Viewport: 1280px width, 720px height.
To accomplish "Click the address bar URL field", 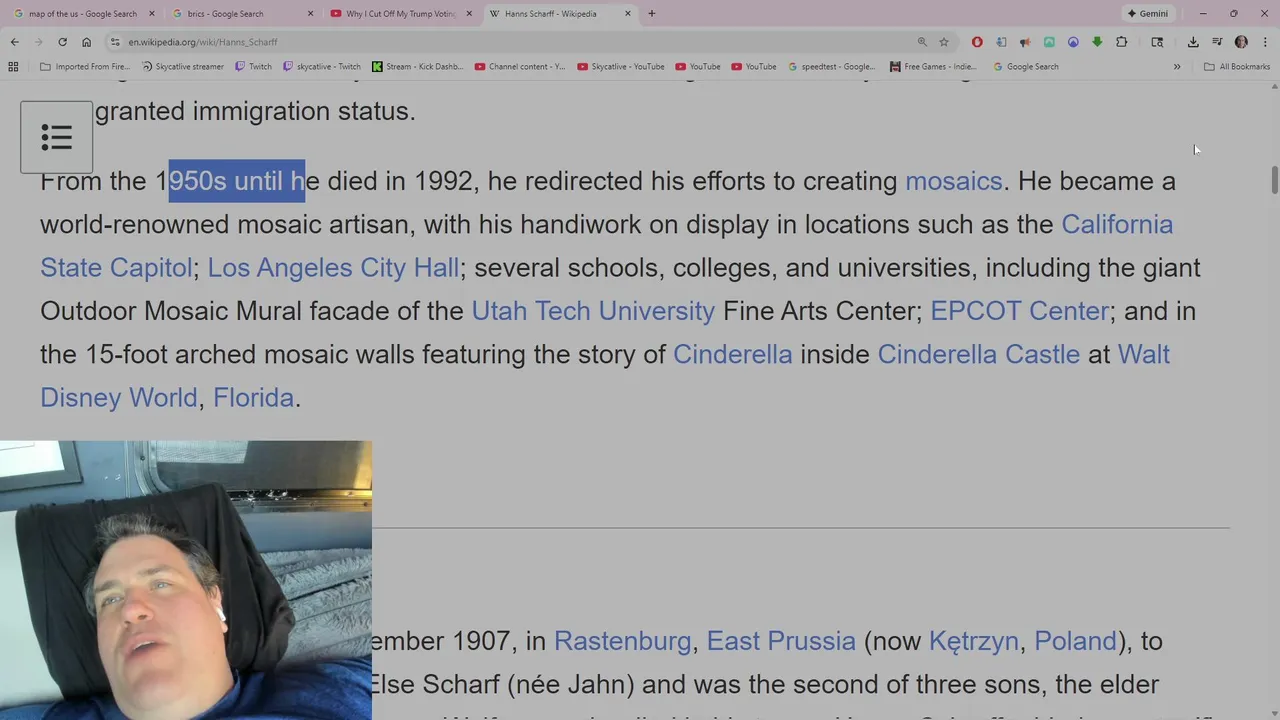I will [x=520, y=42].
